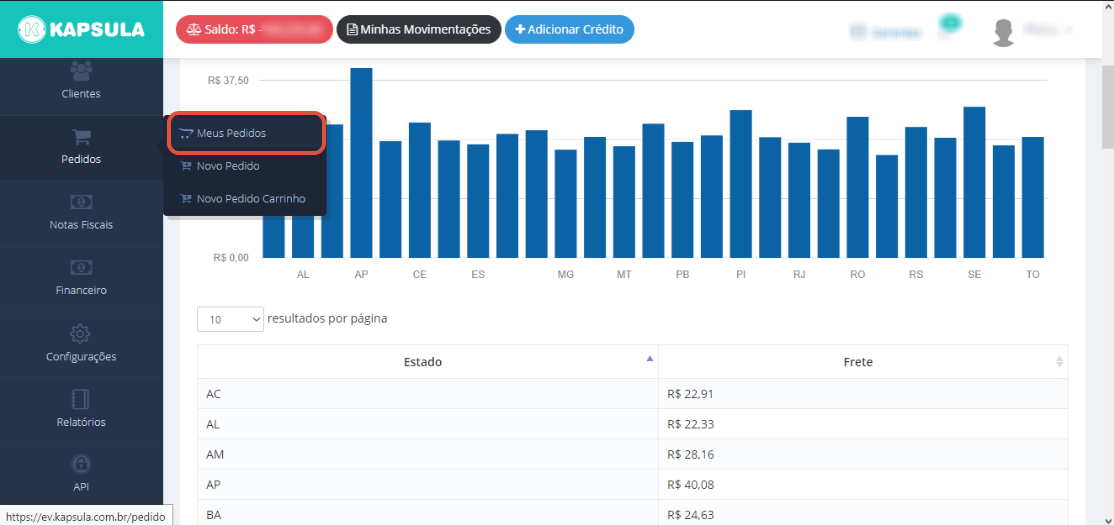Click the freight value R$ 40,08
Screen dimensions: 1114x525
tap(691, 485)
